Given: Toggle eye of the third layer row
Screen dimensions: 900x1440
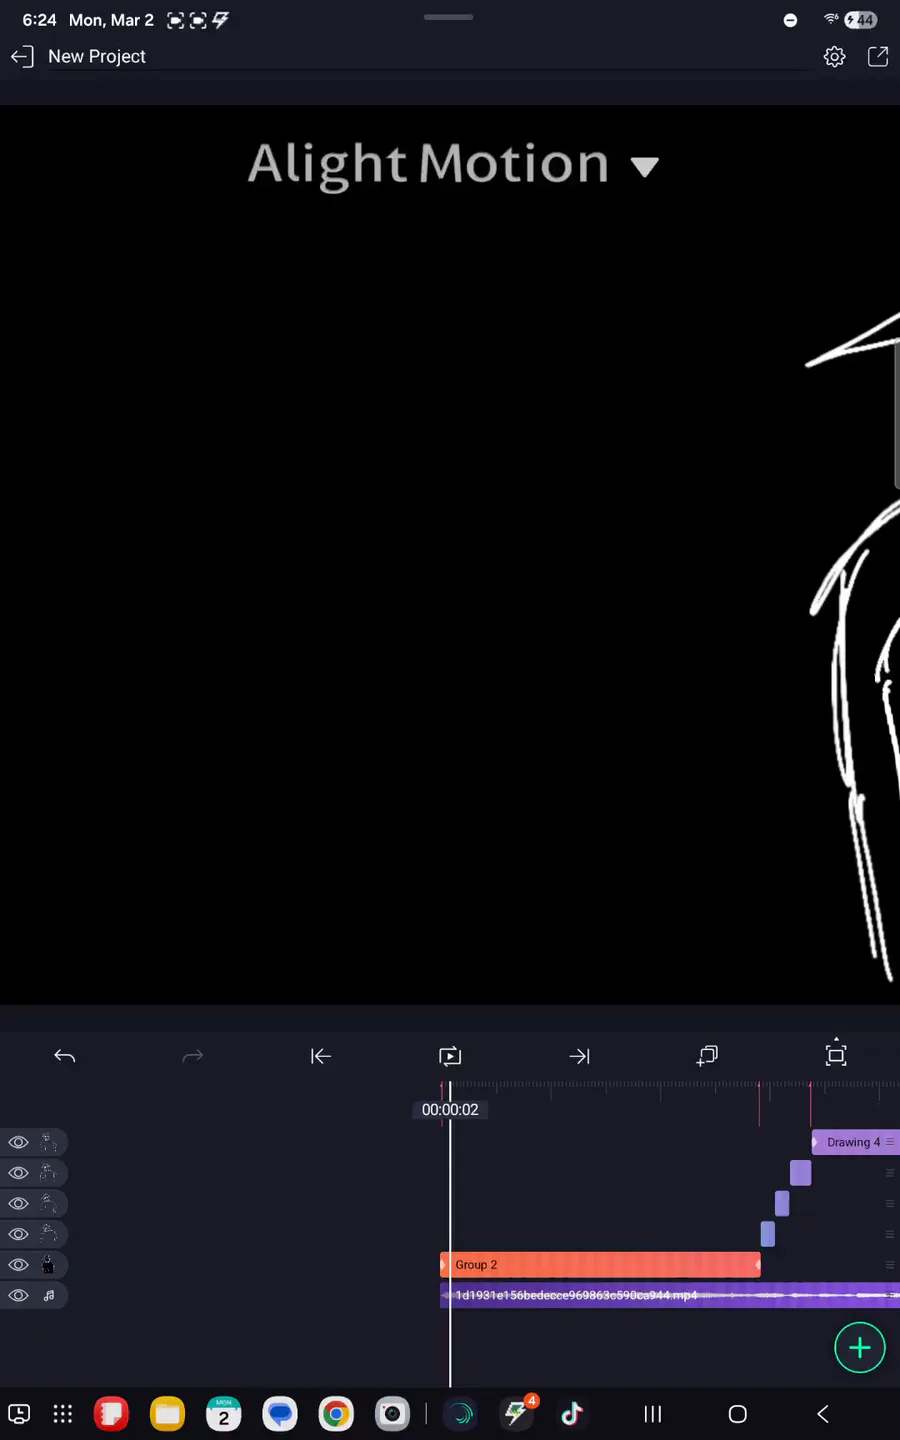Looking at the screenshot, I should click(18, 1203).
